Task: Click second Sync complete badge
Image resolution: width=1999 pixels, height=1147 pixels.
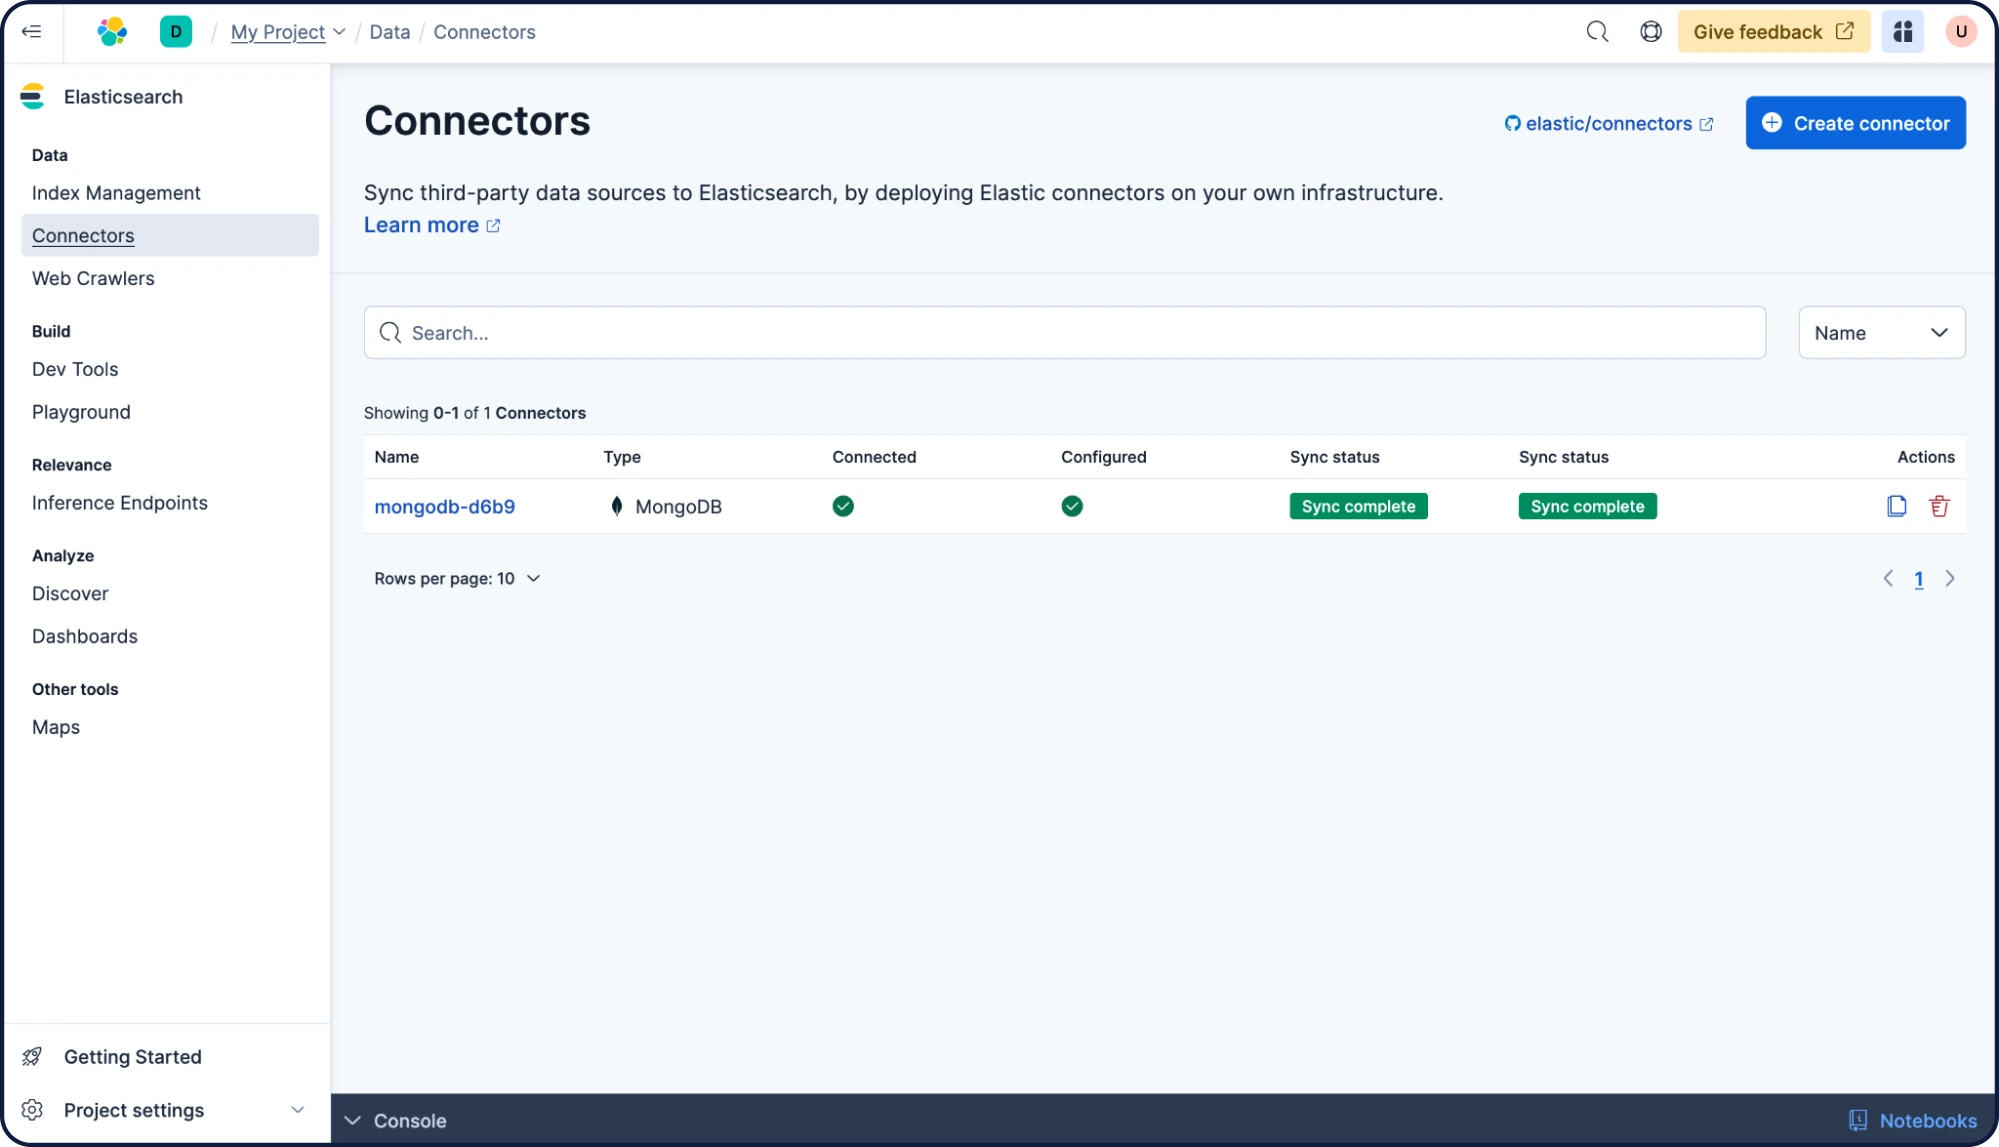Action: [x=1587, y=506]
